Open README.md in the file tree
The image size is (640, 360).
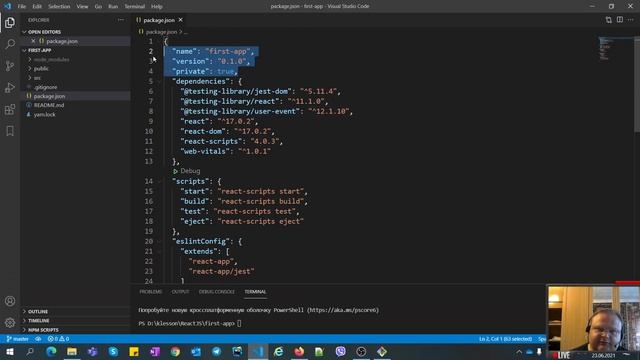tap(49, 105)
